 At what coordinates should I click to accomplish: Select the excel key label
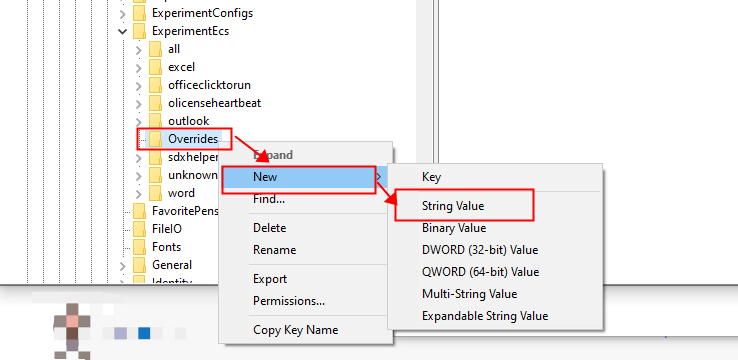(x=181, y=67)
